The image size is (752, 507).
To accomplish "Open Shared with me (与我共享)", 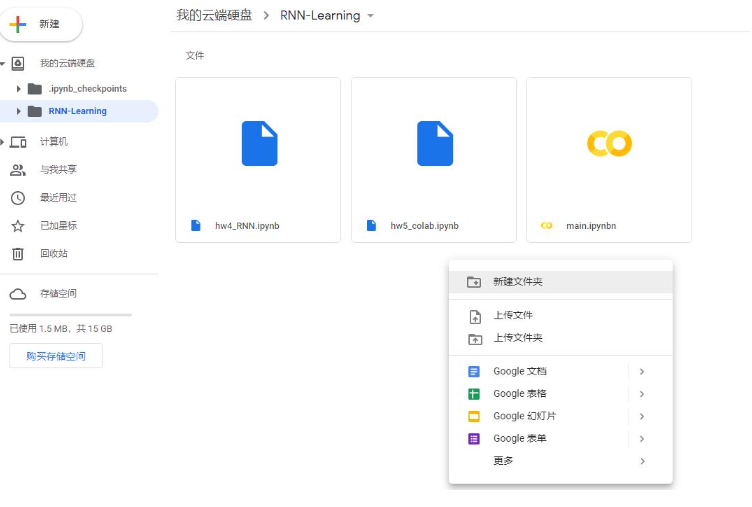I will pyautogui.click(x=58, y=170).
